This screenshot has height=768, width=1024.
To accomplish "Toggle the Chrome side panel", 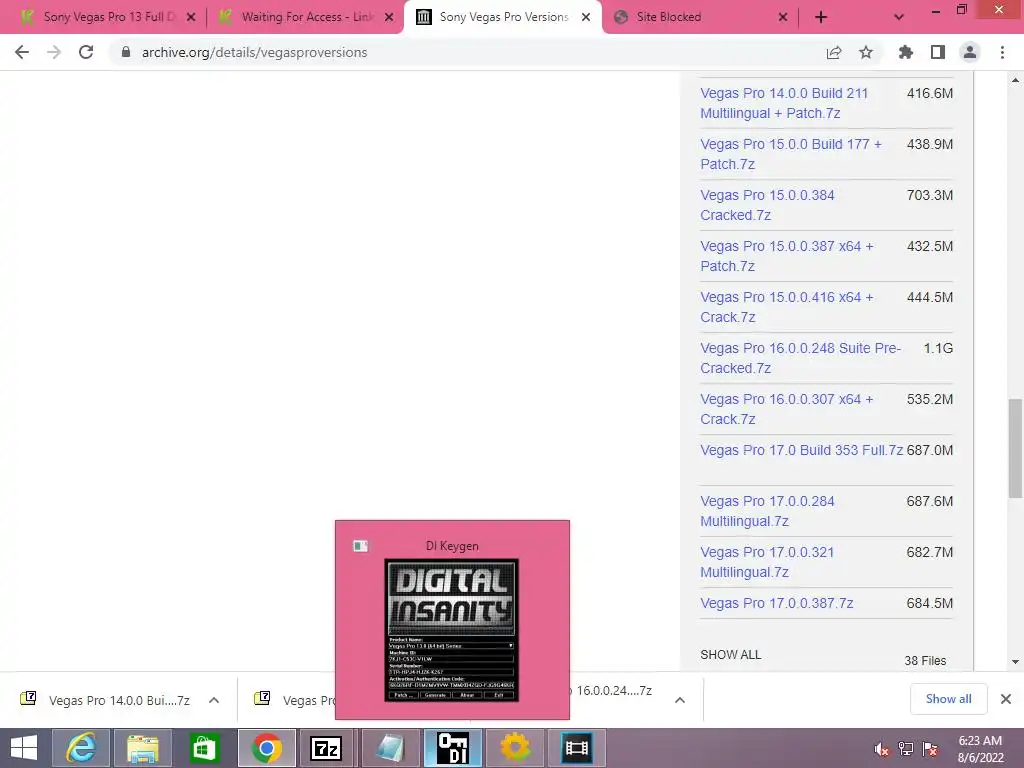I will 938,52.
